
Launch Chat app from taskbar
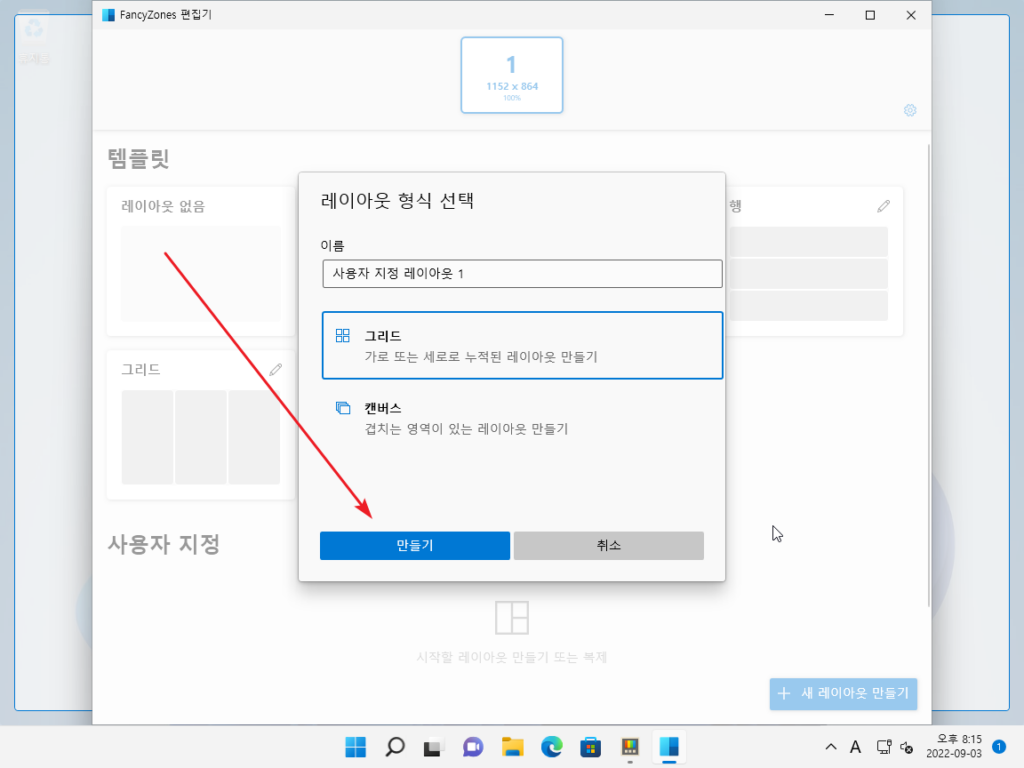tap(473, 747)
